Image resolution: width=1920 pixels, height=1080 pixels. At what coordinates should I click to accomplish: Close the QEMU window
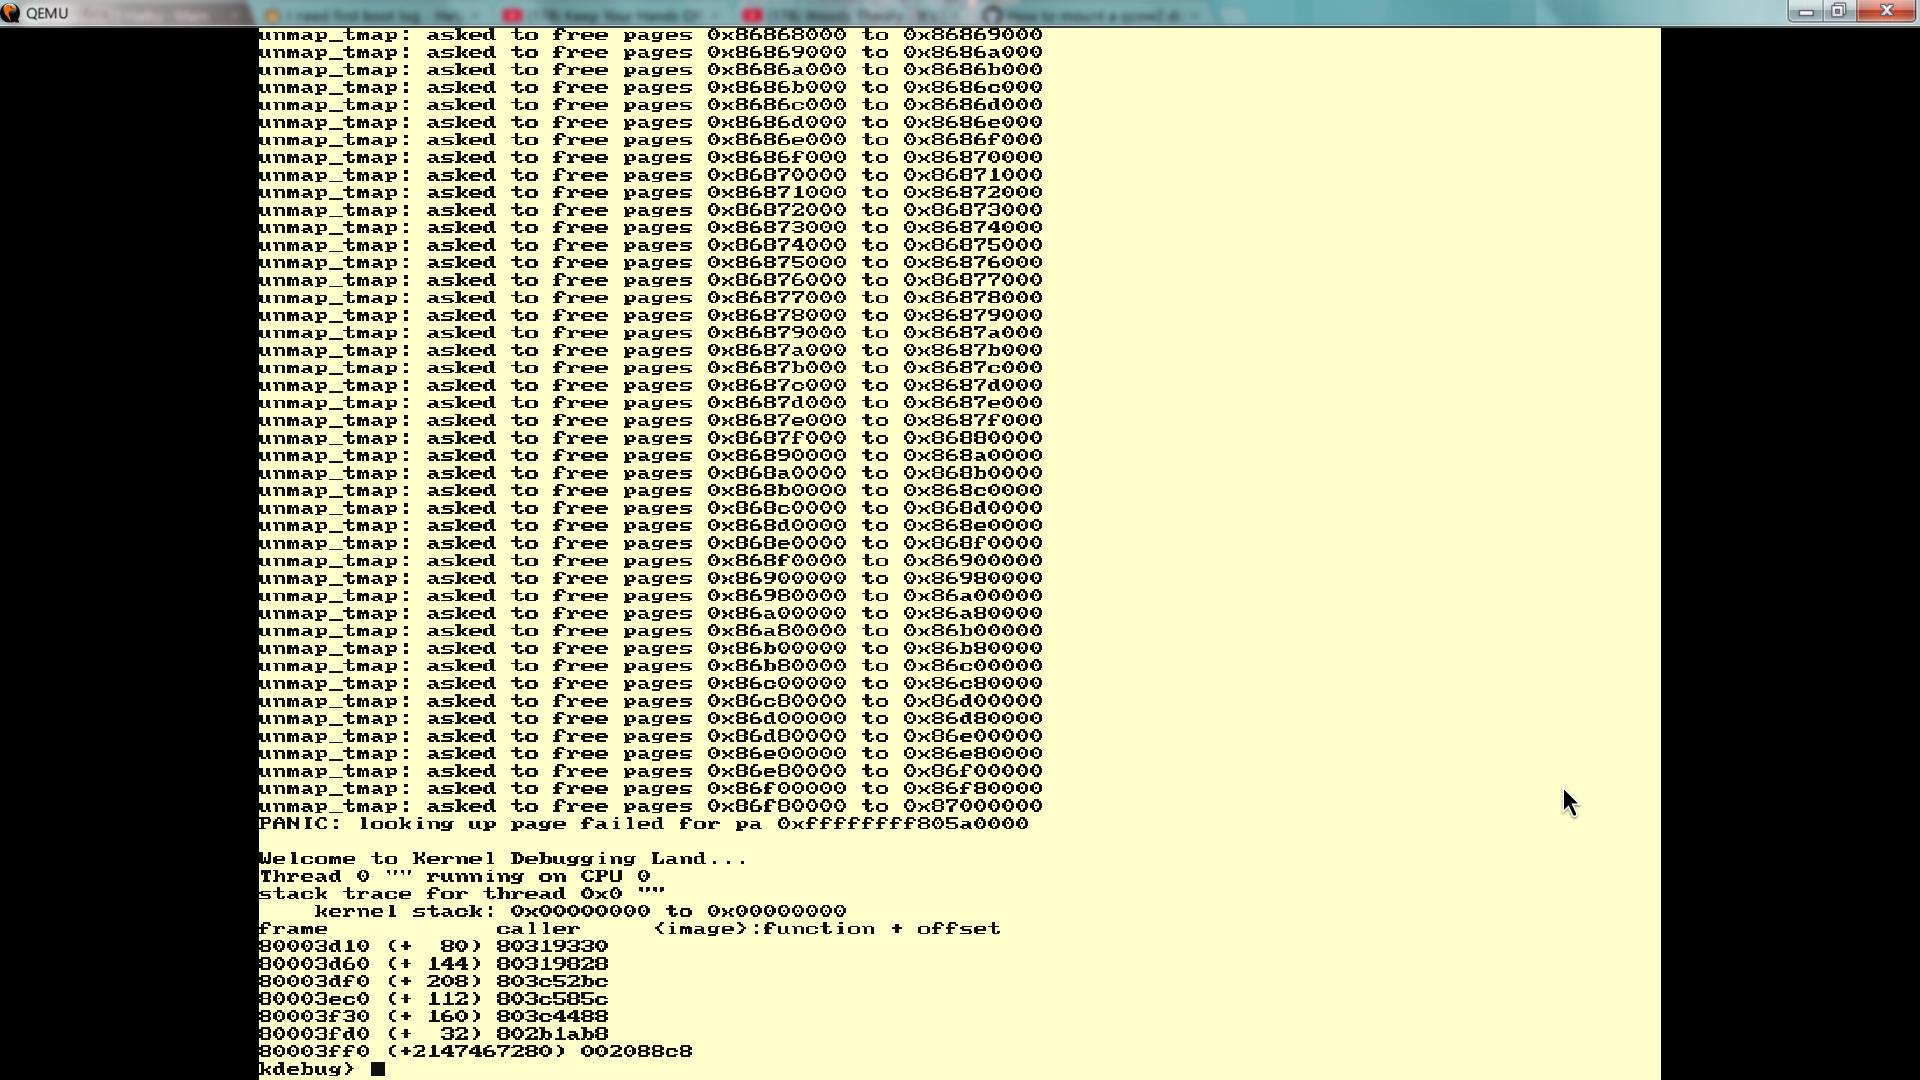[1887, 11]
